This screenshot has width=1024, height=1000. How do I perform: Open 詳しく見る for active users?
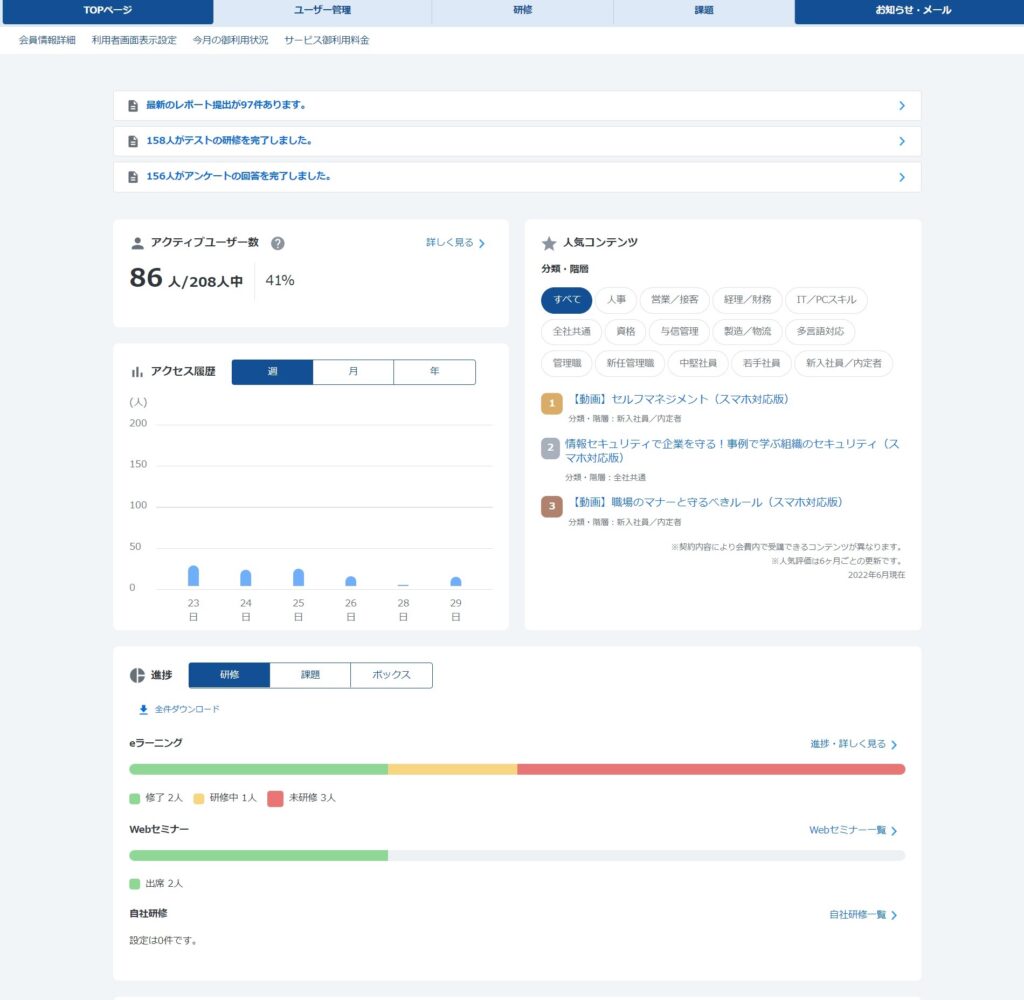[455, 243]
